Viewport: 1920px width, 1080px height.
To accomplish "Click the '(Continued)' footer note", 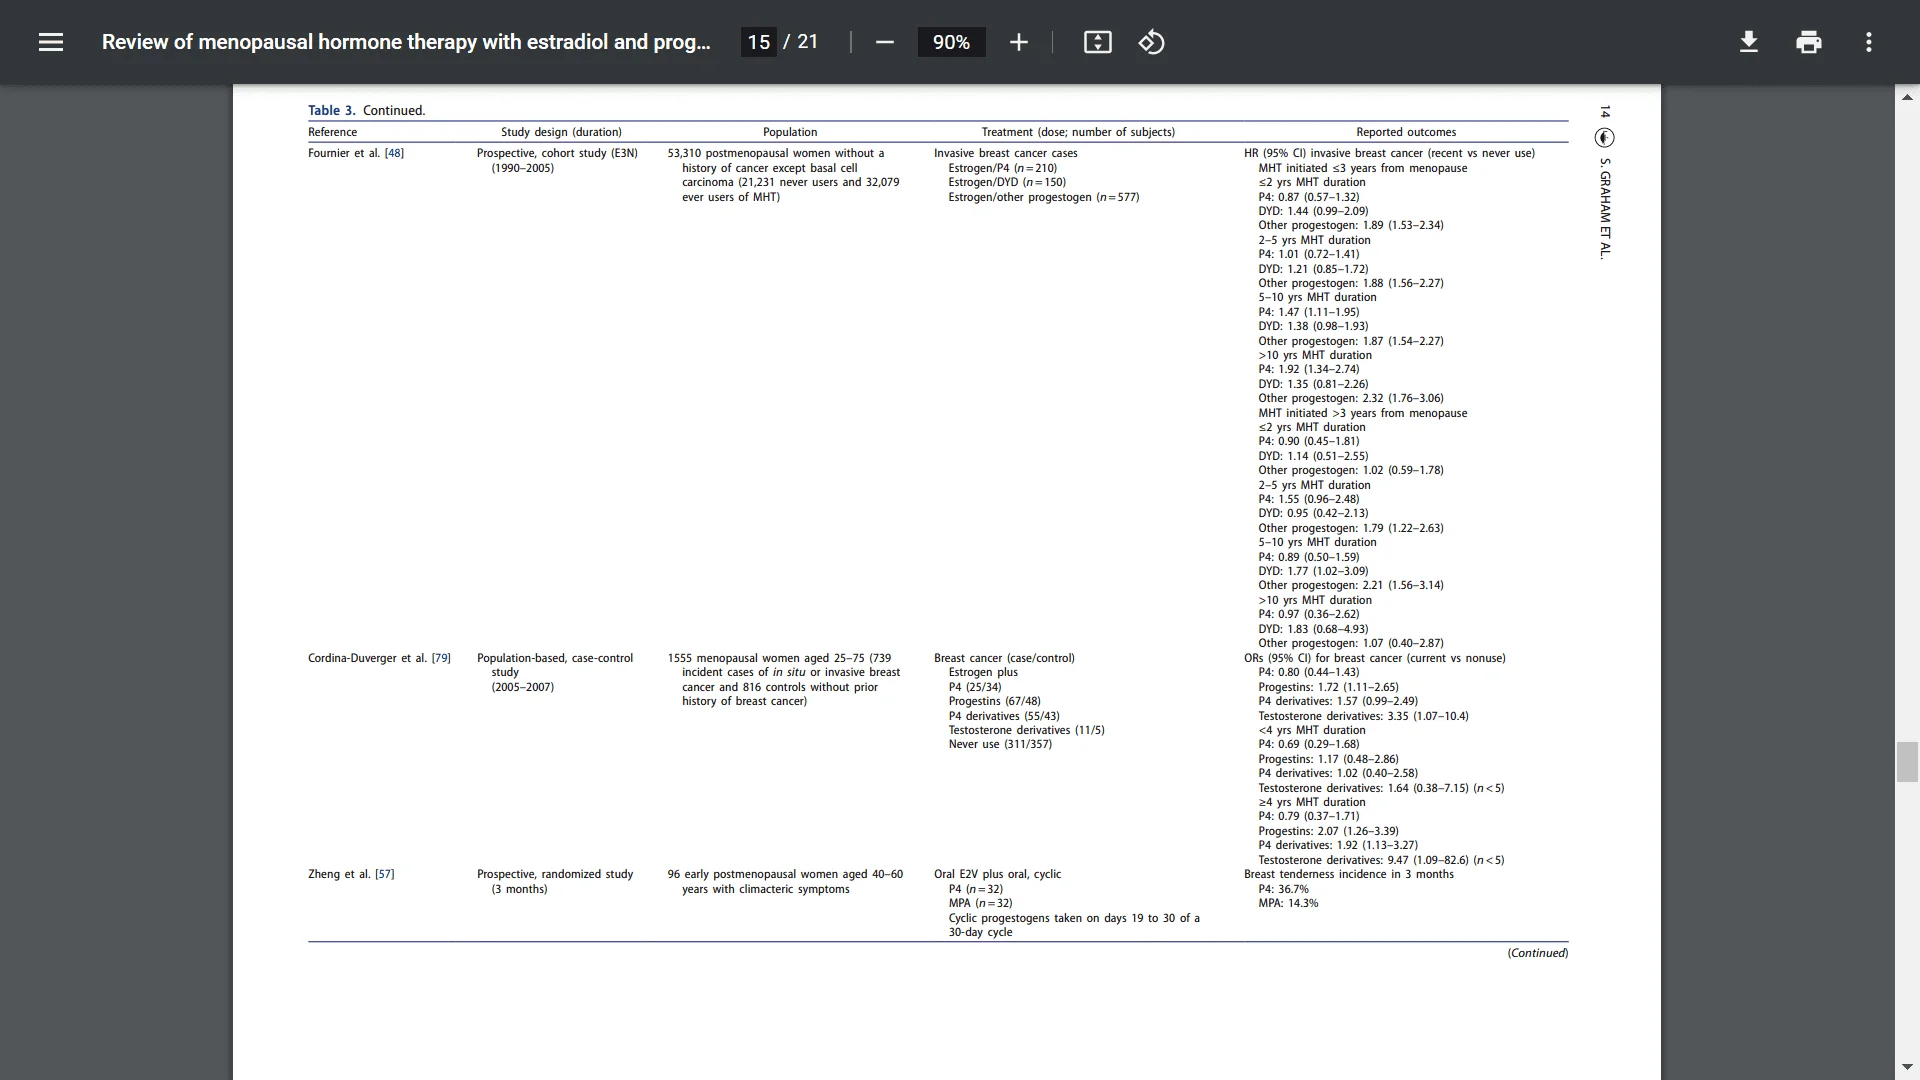I will pyautogui.click(x=1538, y=953).
